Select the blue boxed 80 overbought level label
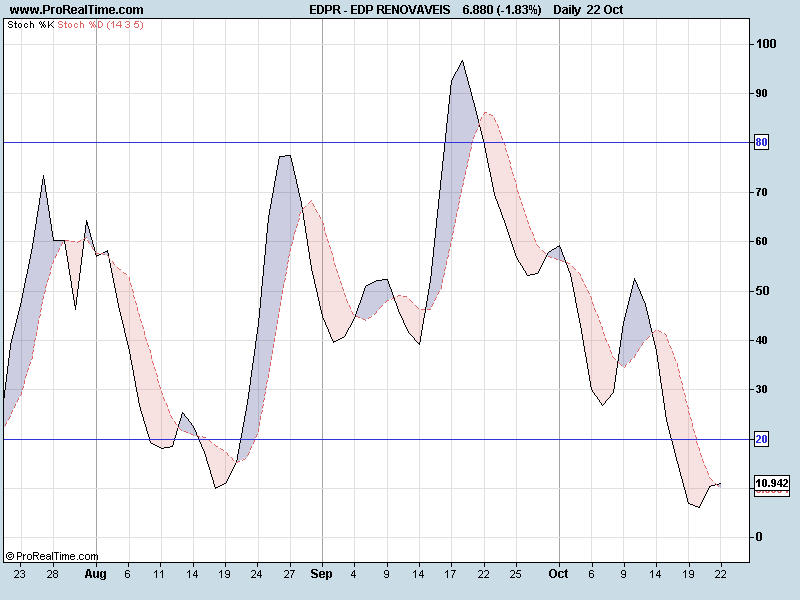This screenshot has height=600, width=800. tap(761, 142)
